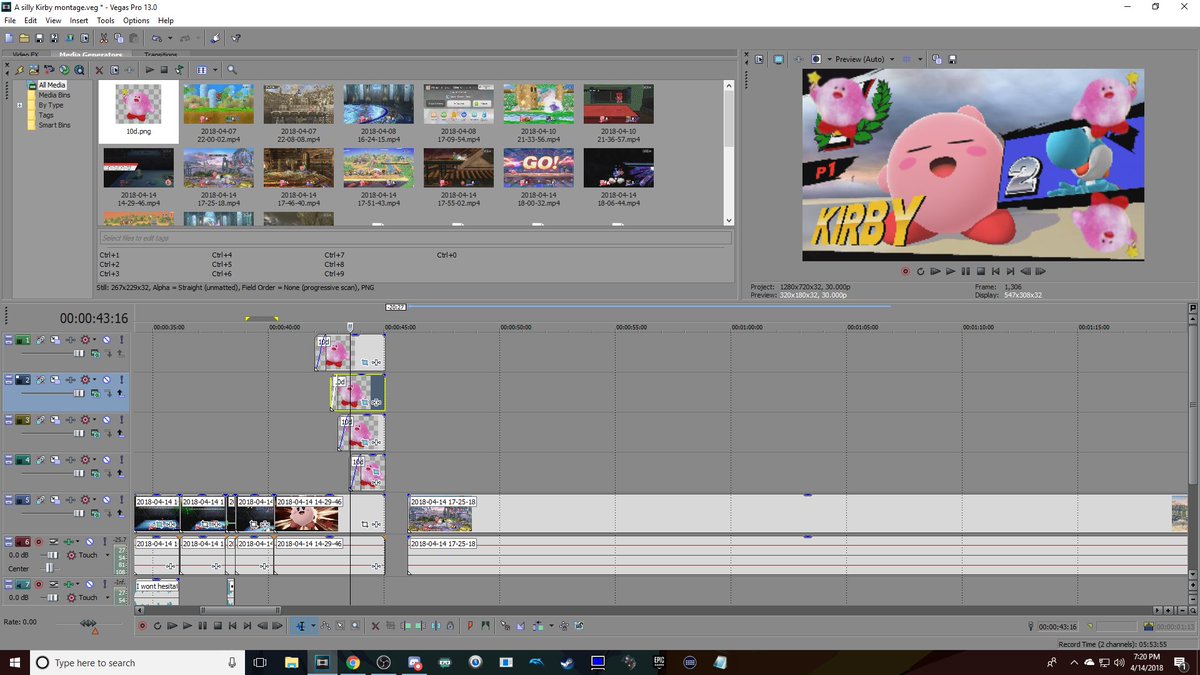Click the media list vertical scrollbar down arrow
Viewport: 1200px width, 675px height.
point(729,220)
